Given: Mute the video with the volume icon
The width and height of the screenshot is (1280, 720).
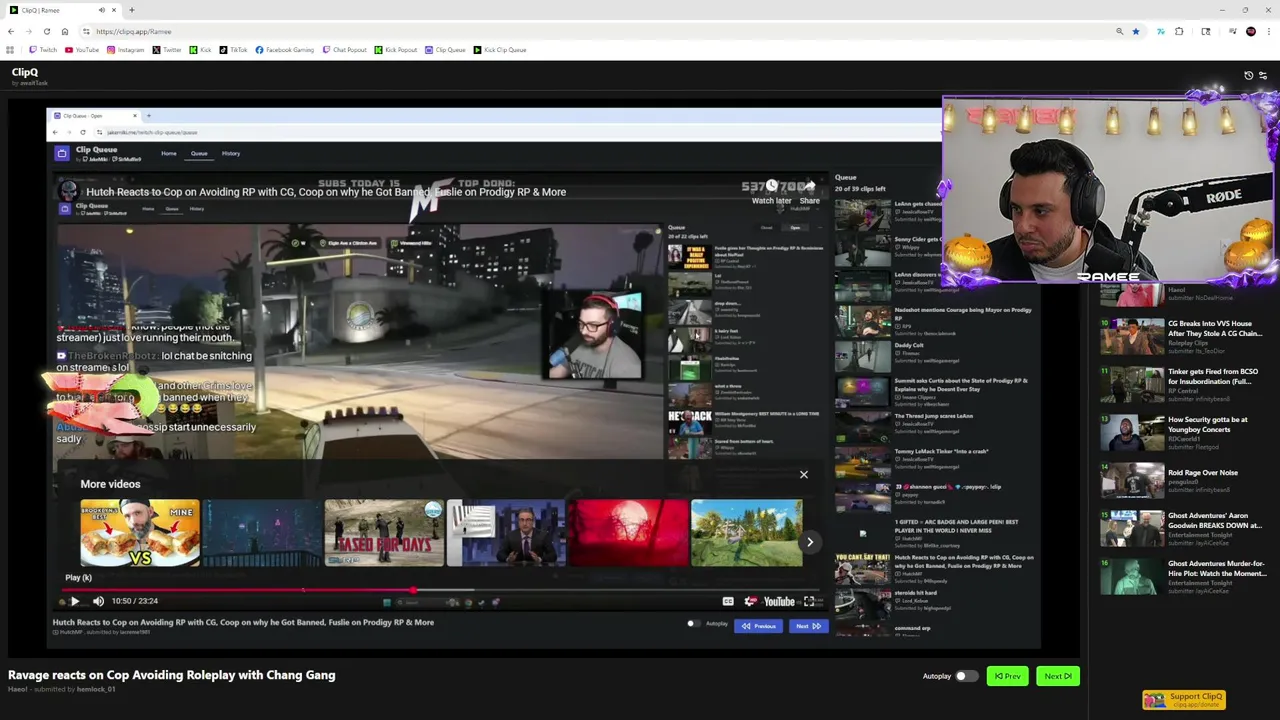Looking at the screenshot, I should coord(98,601).
